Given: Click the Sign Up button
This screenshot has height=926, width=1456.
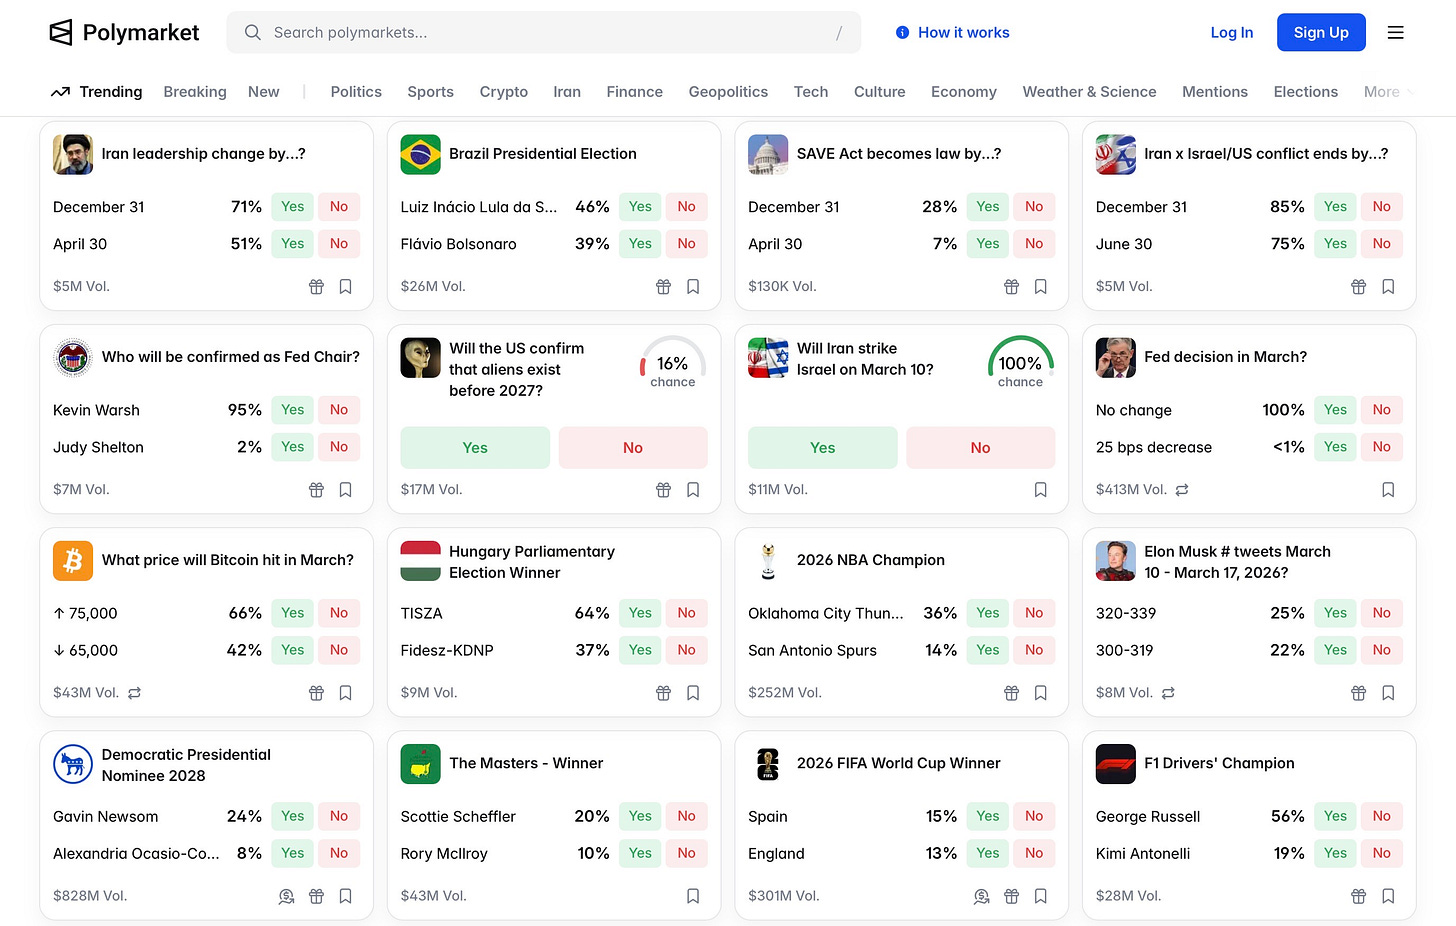Looking at the screenshot, I should [x=1321, y=32].
